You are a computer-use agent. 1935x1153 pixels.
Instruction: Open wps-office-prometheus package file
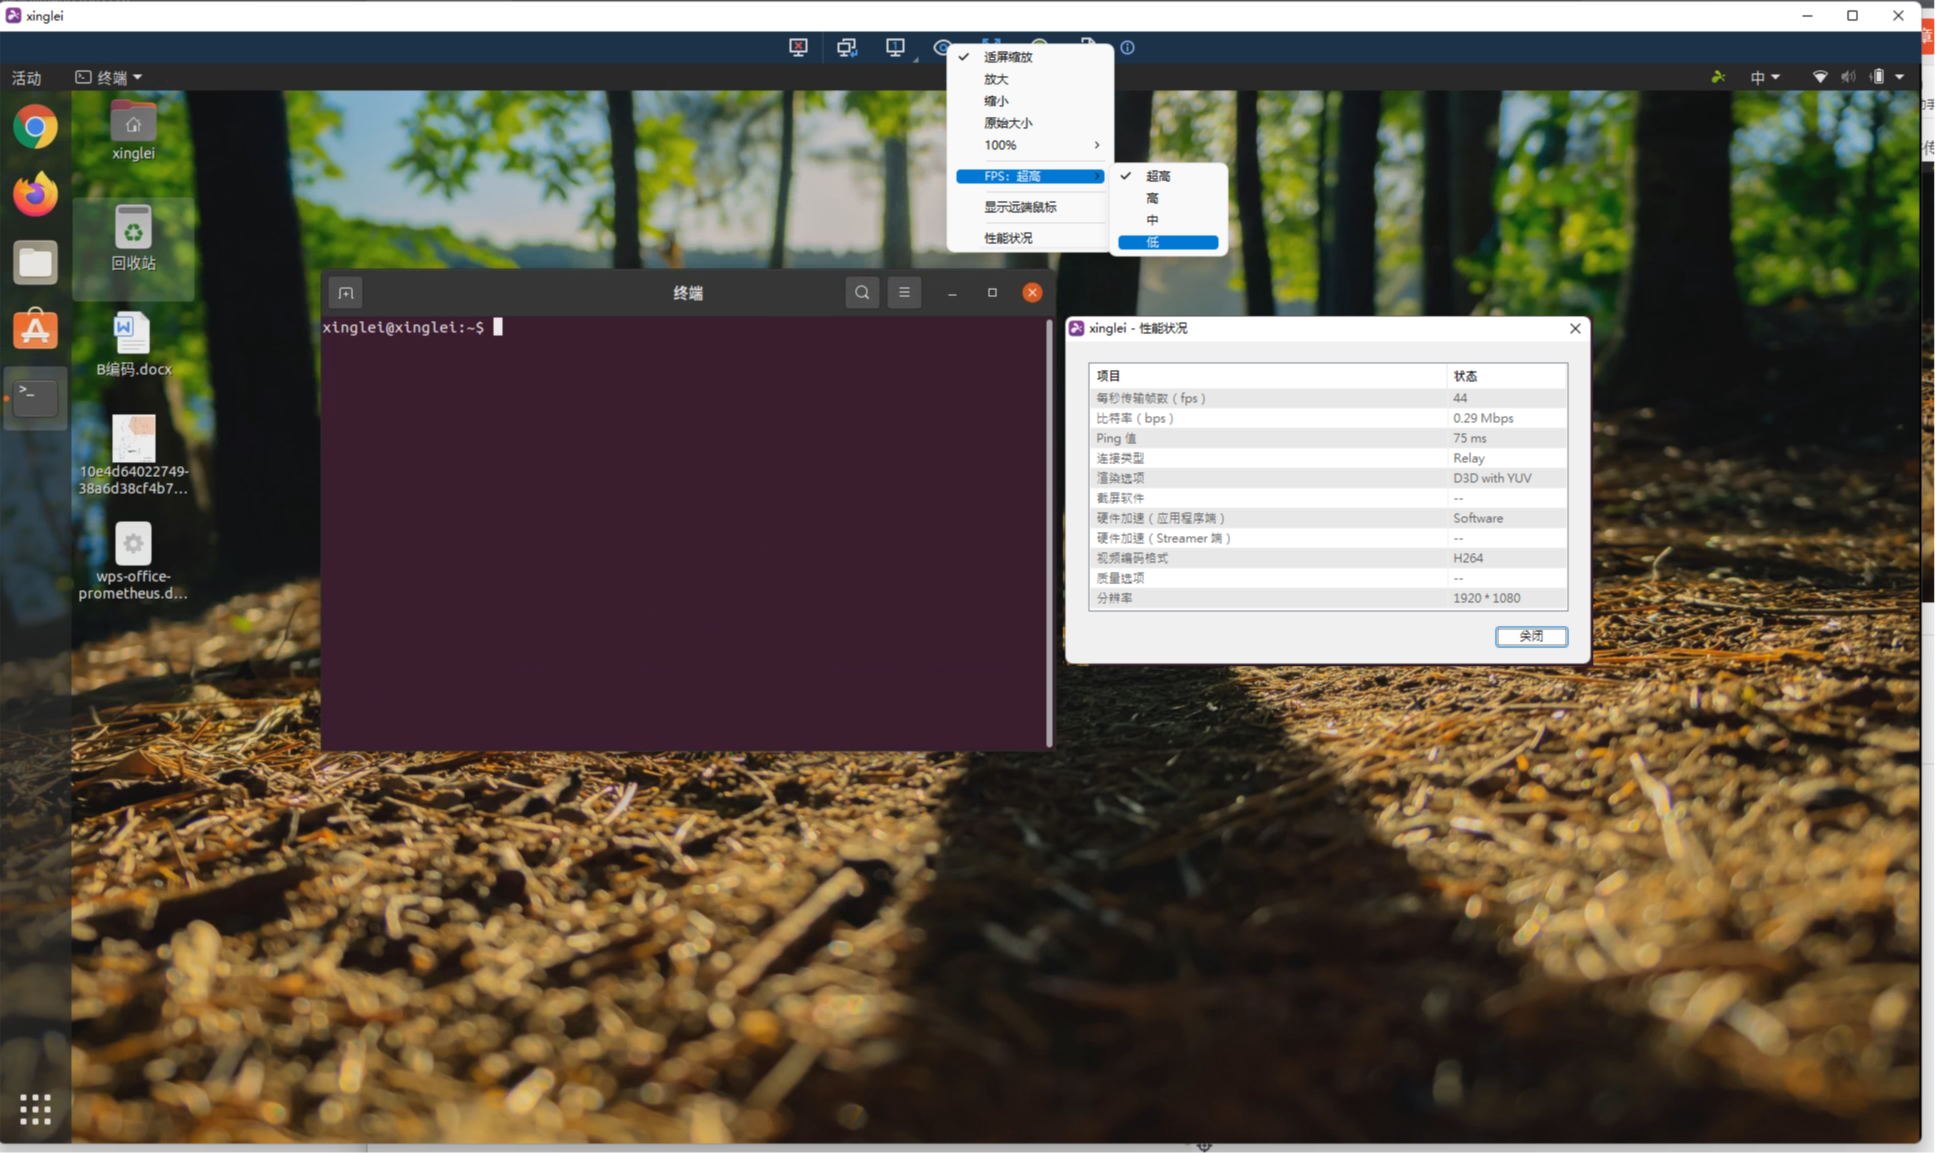[x=133, y=561]
